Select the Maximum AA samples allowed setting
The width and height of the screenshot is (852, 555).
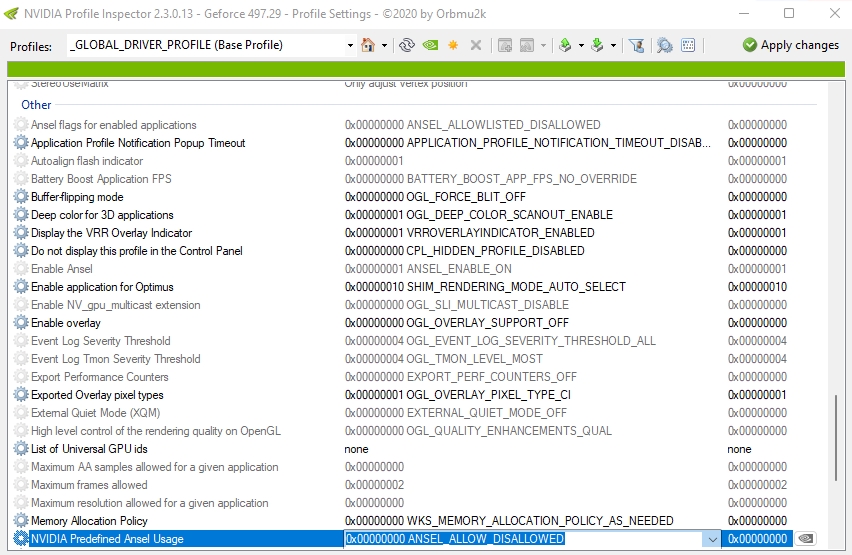(154, 467)
